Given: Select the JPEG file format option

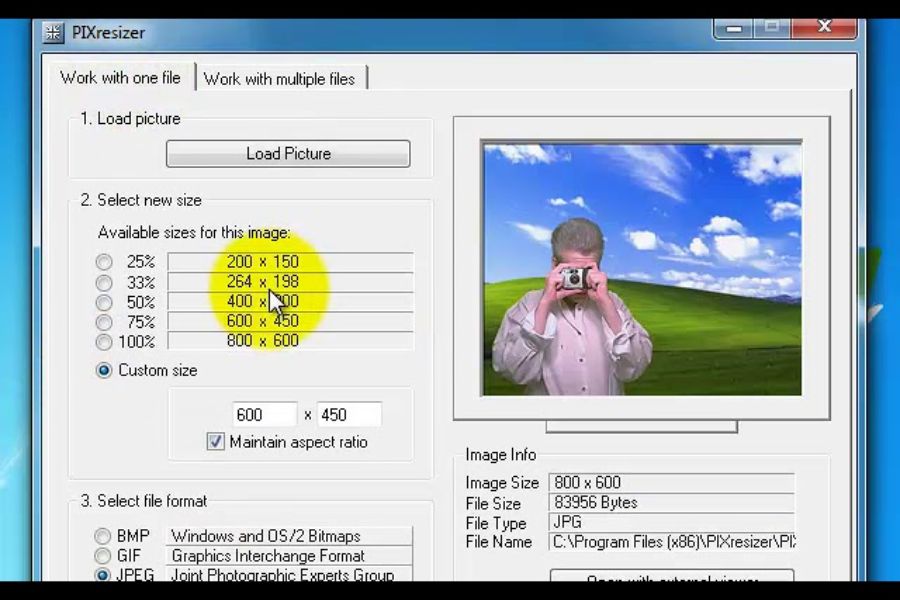Looking at the screenshot, I should (103, 575).
